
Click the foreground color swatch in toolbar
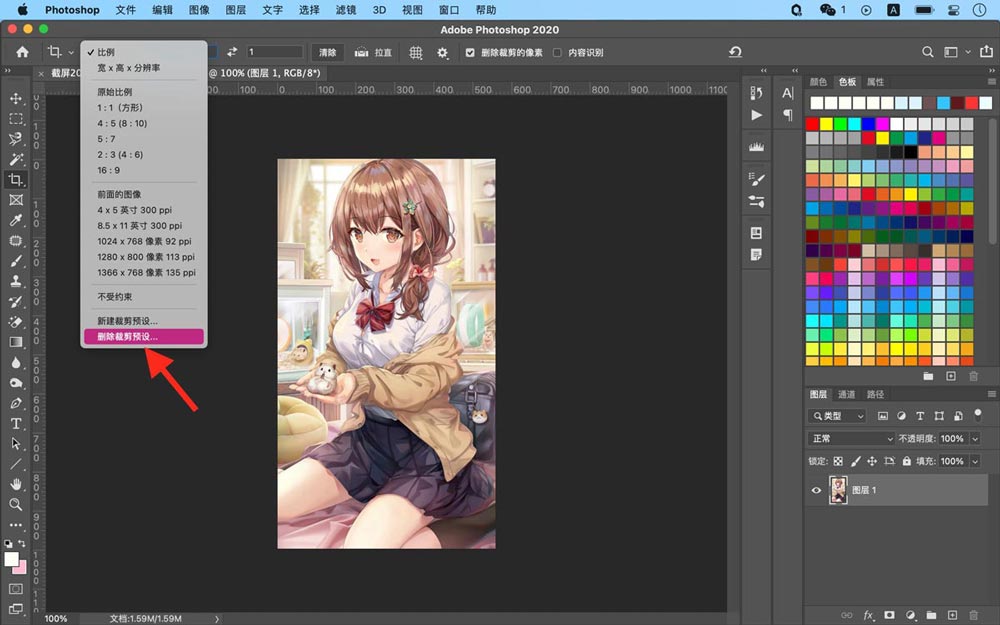11,559
